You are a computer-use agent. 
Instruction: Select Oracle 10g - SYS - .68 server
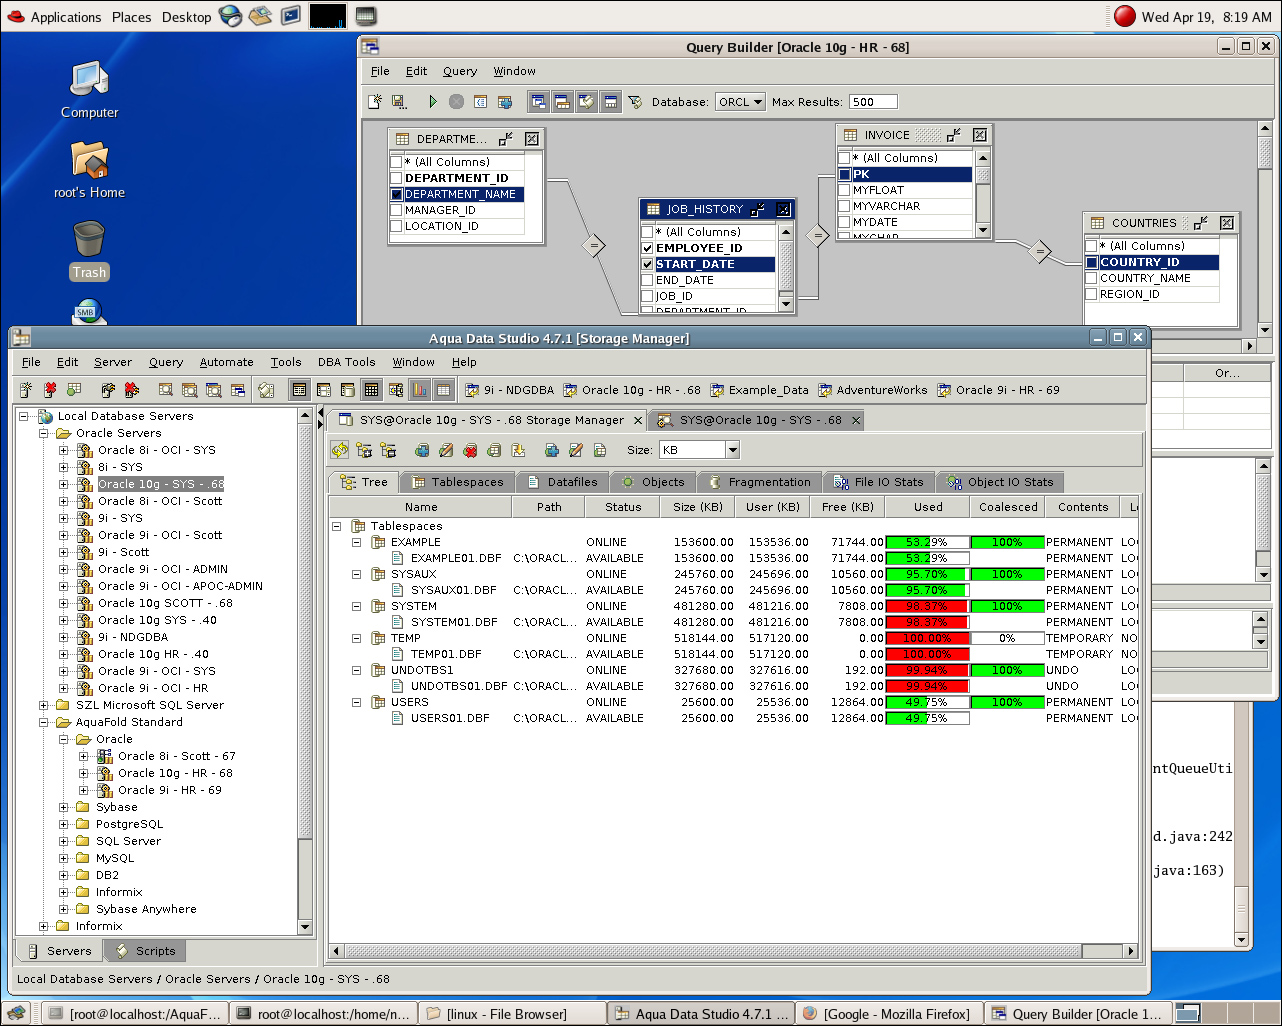[x=160, y=484]
